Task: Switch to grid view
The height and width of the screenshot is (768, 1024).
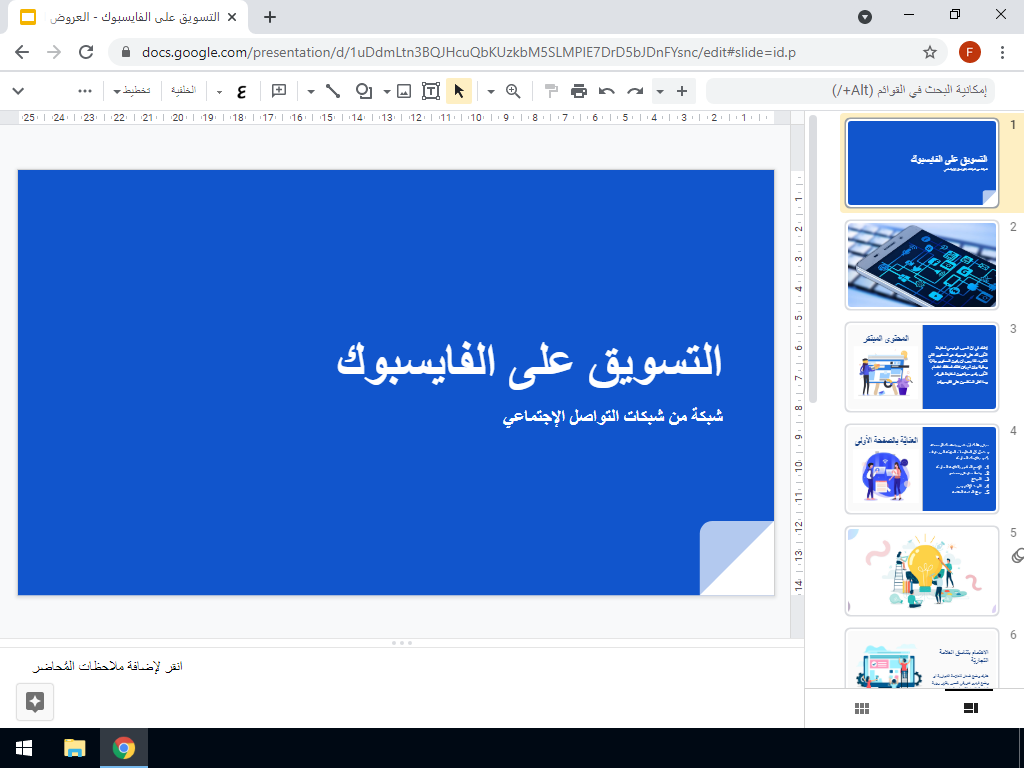Action: 862,709
